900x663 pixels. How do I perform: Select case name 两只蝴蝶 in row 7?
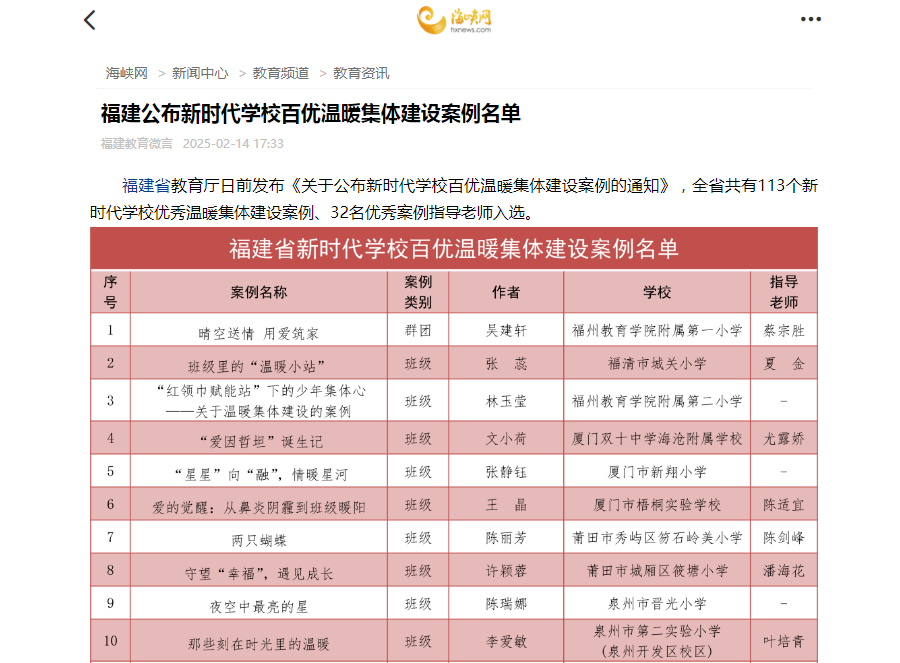259,539
